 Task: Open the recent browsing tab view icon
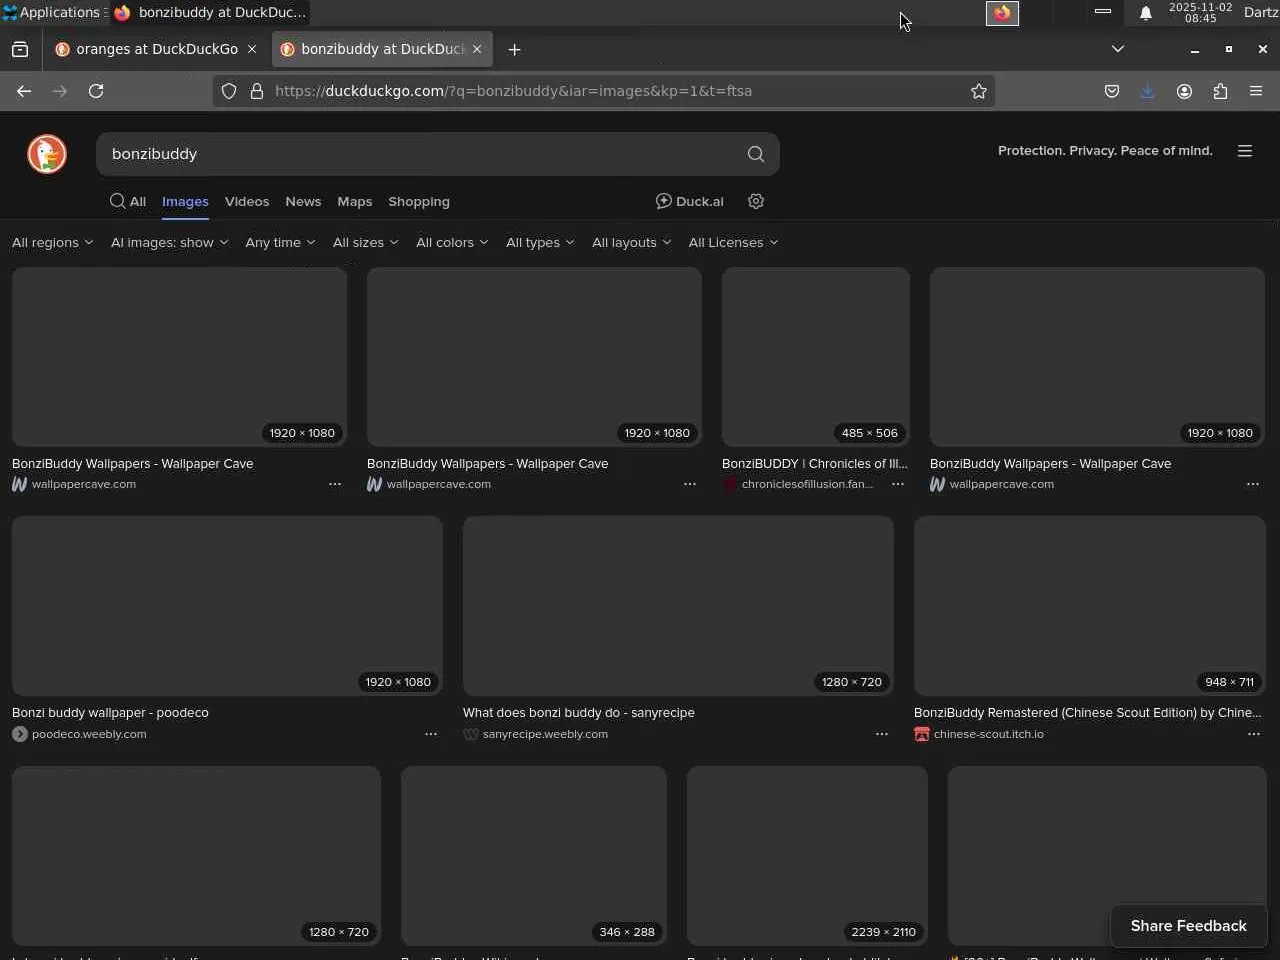click(x=20, y=49)
